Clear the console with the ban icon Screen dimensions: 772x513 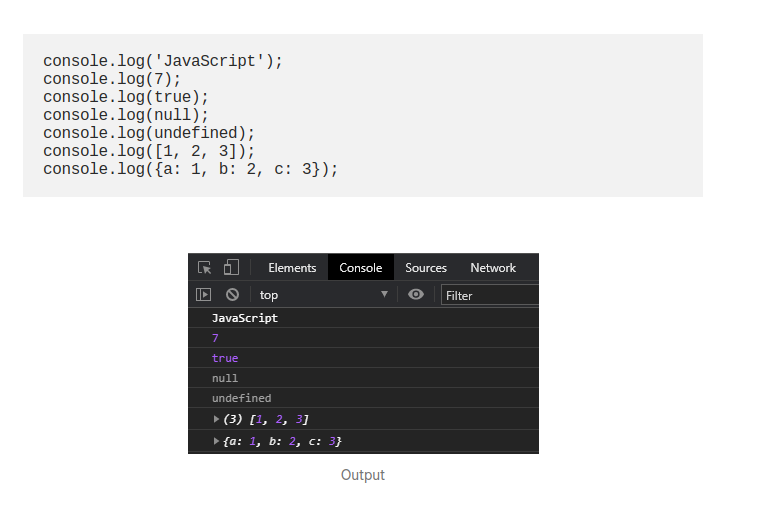pyautogui.click(x=232, y=295)
